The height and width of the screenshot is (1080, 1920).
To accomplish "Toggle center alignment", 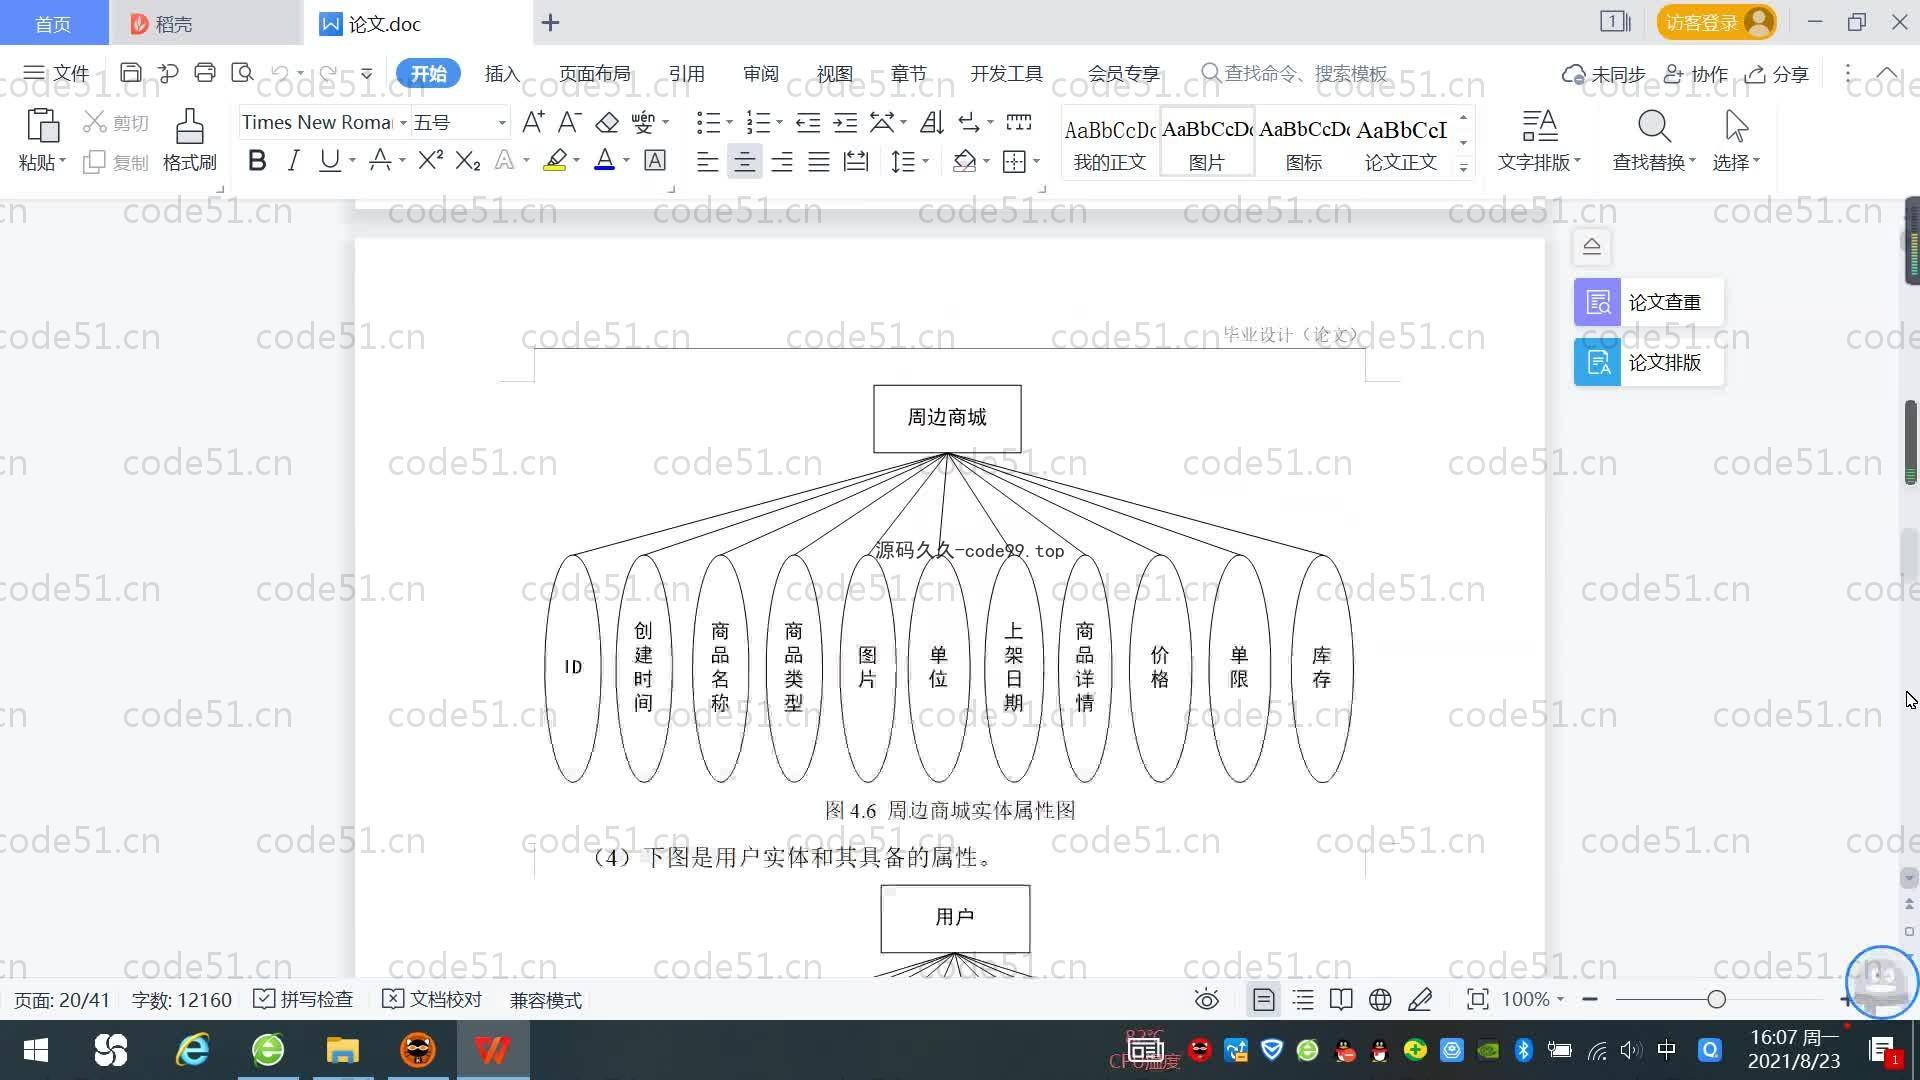I will click(x=744, y=161).
